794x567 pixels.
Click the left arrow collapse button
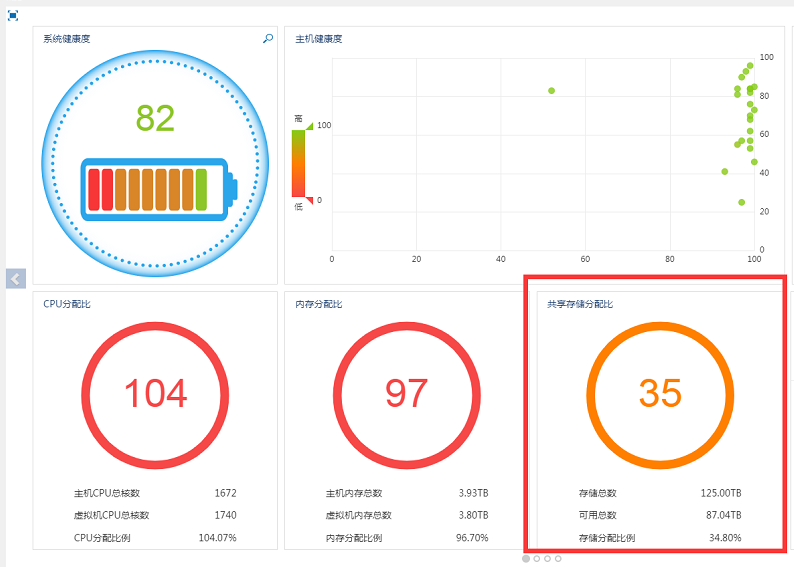click(x=16, y=278)
